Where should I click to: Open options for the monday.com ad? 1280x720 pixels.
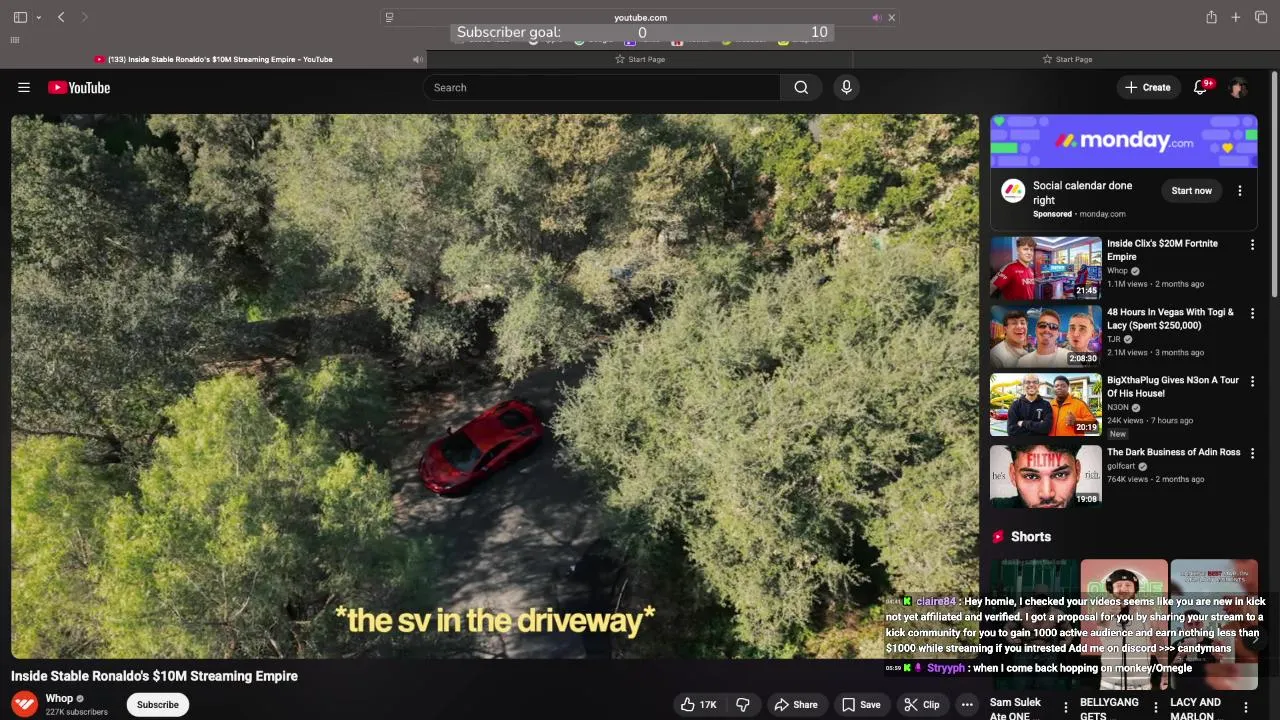pos(1240,191)
